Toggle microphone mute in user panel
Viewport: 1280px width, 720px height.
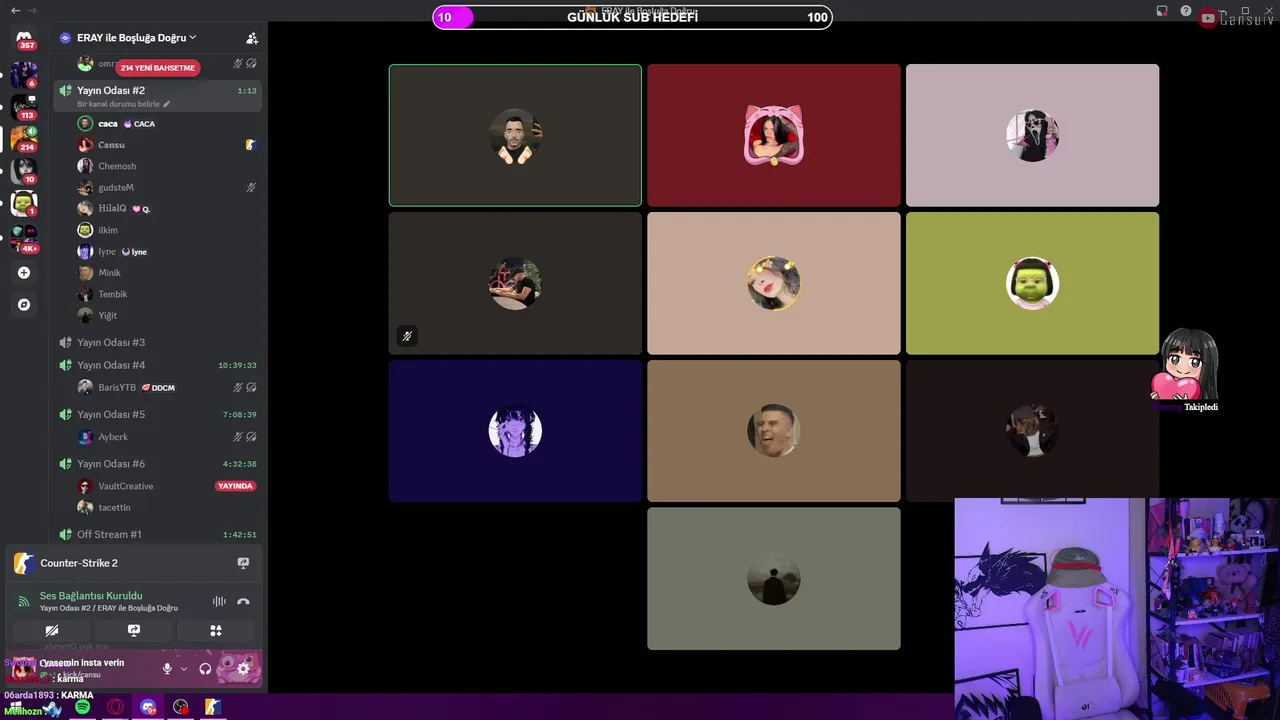coord(167,669)
